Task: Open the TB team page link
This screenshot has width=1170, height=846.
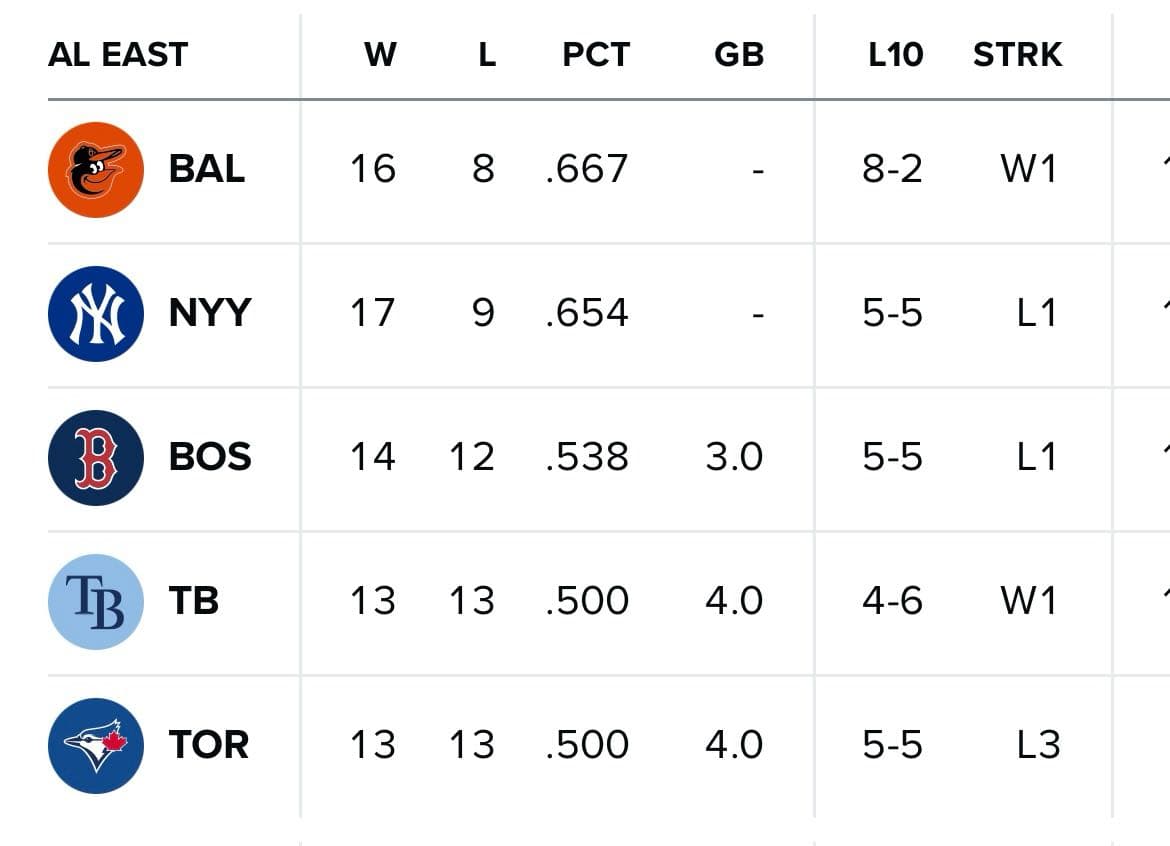Action: [x=194, y=602]
